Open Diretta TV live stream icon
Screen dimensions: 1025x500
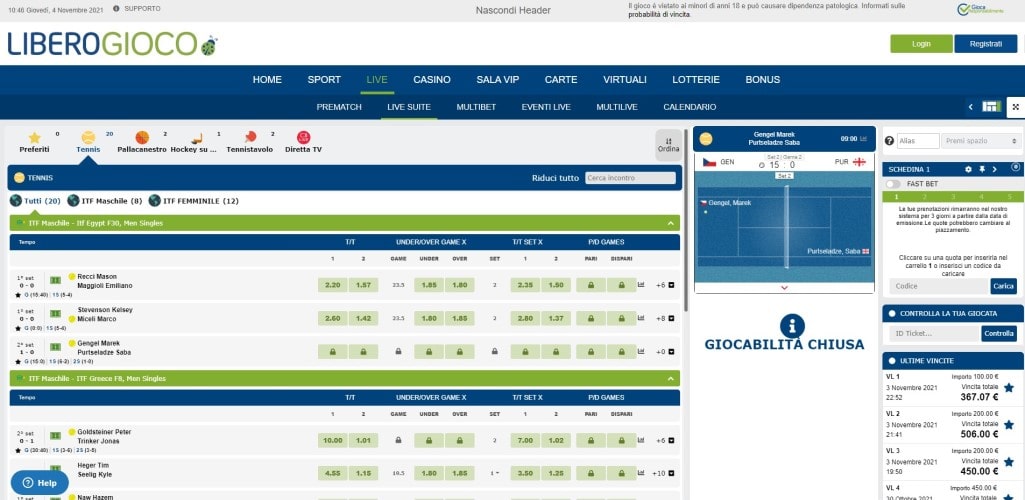[x=303, y=137]
